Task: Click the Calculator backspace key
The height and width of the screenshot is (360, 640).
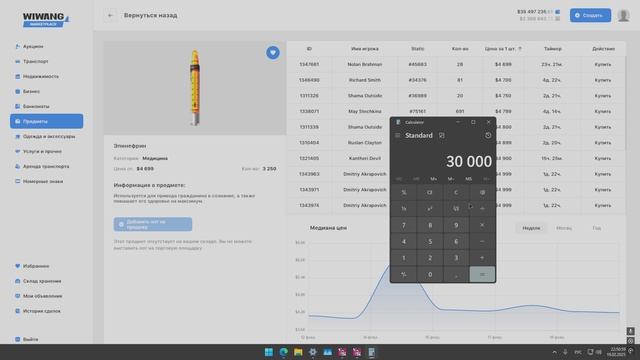Action: [x=482, y=192]
